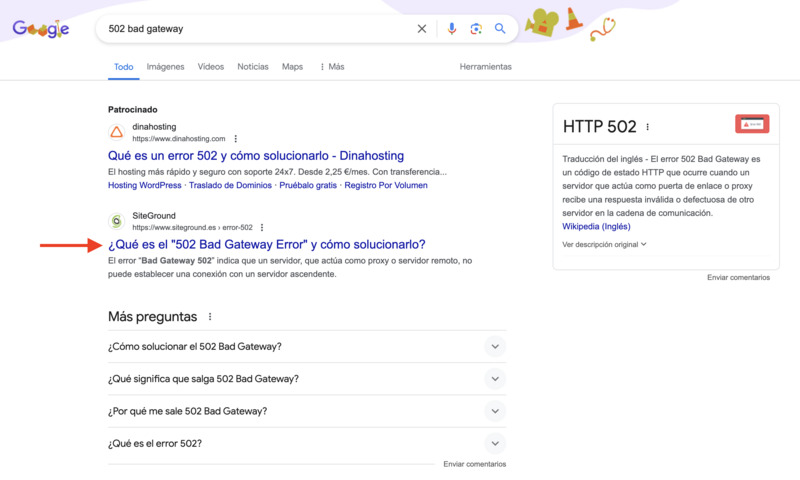Switch to the Videos tab

coord(211,67)
